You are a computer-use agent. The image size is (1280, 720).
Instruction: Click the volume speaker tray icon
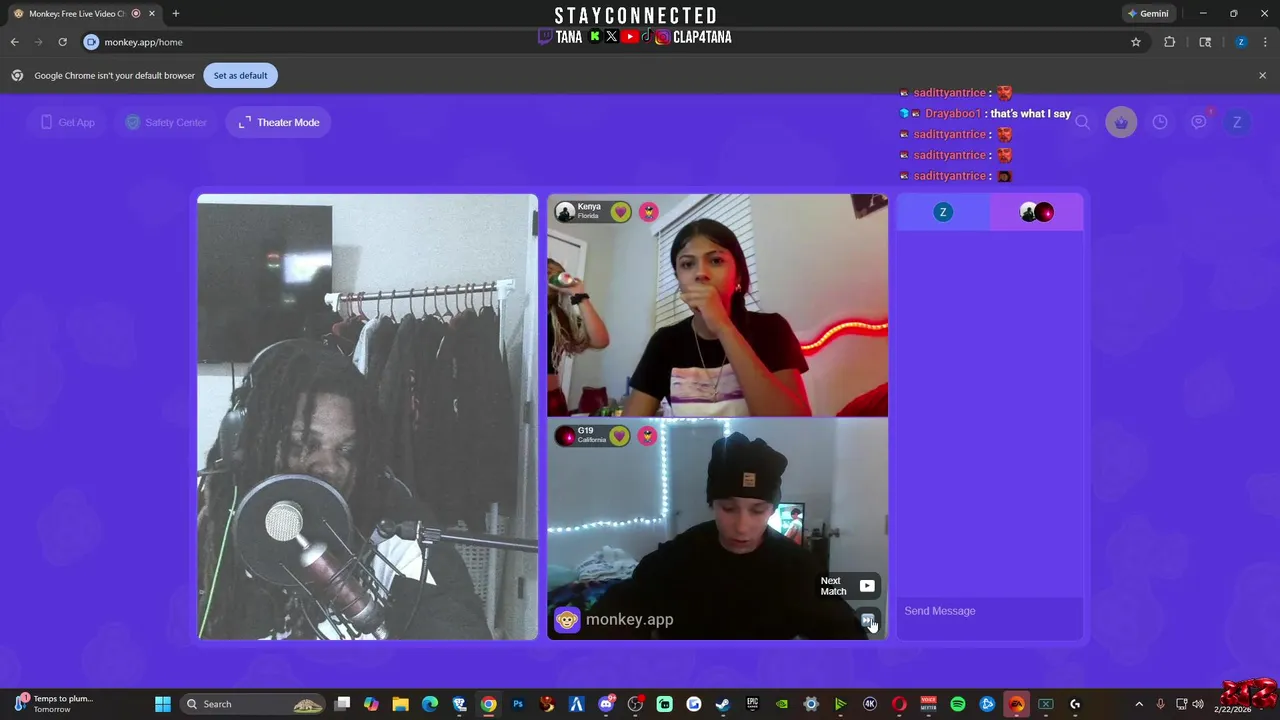(x=1198, y=704)
